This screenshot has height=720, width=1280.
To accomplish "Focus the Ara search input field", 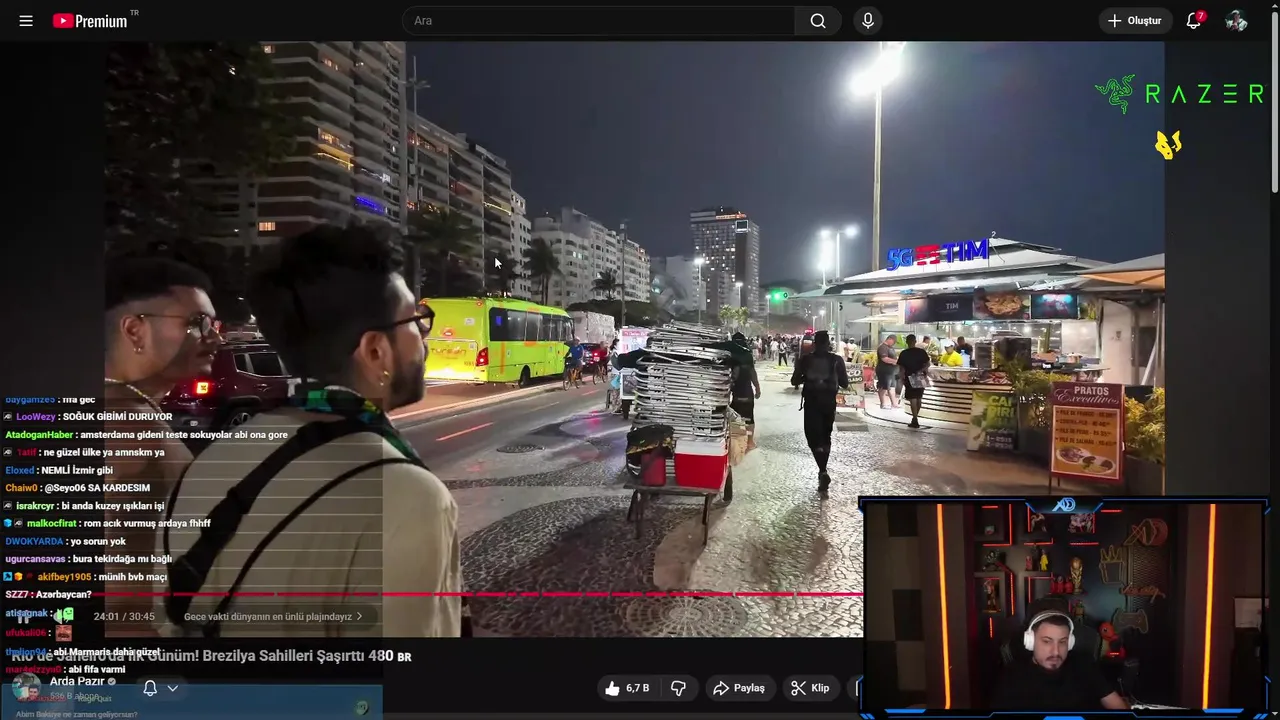I will coord(598,21).
